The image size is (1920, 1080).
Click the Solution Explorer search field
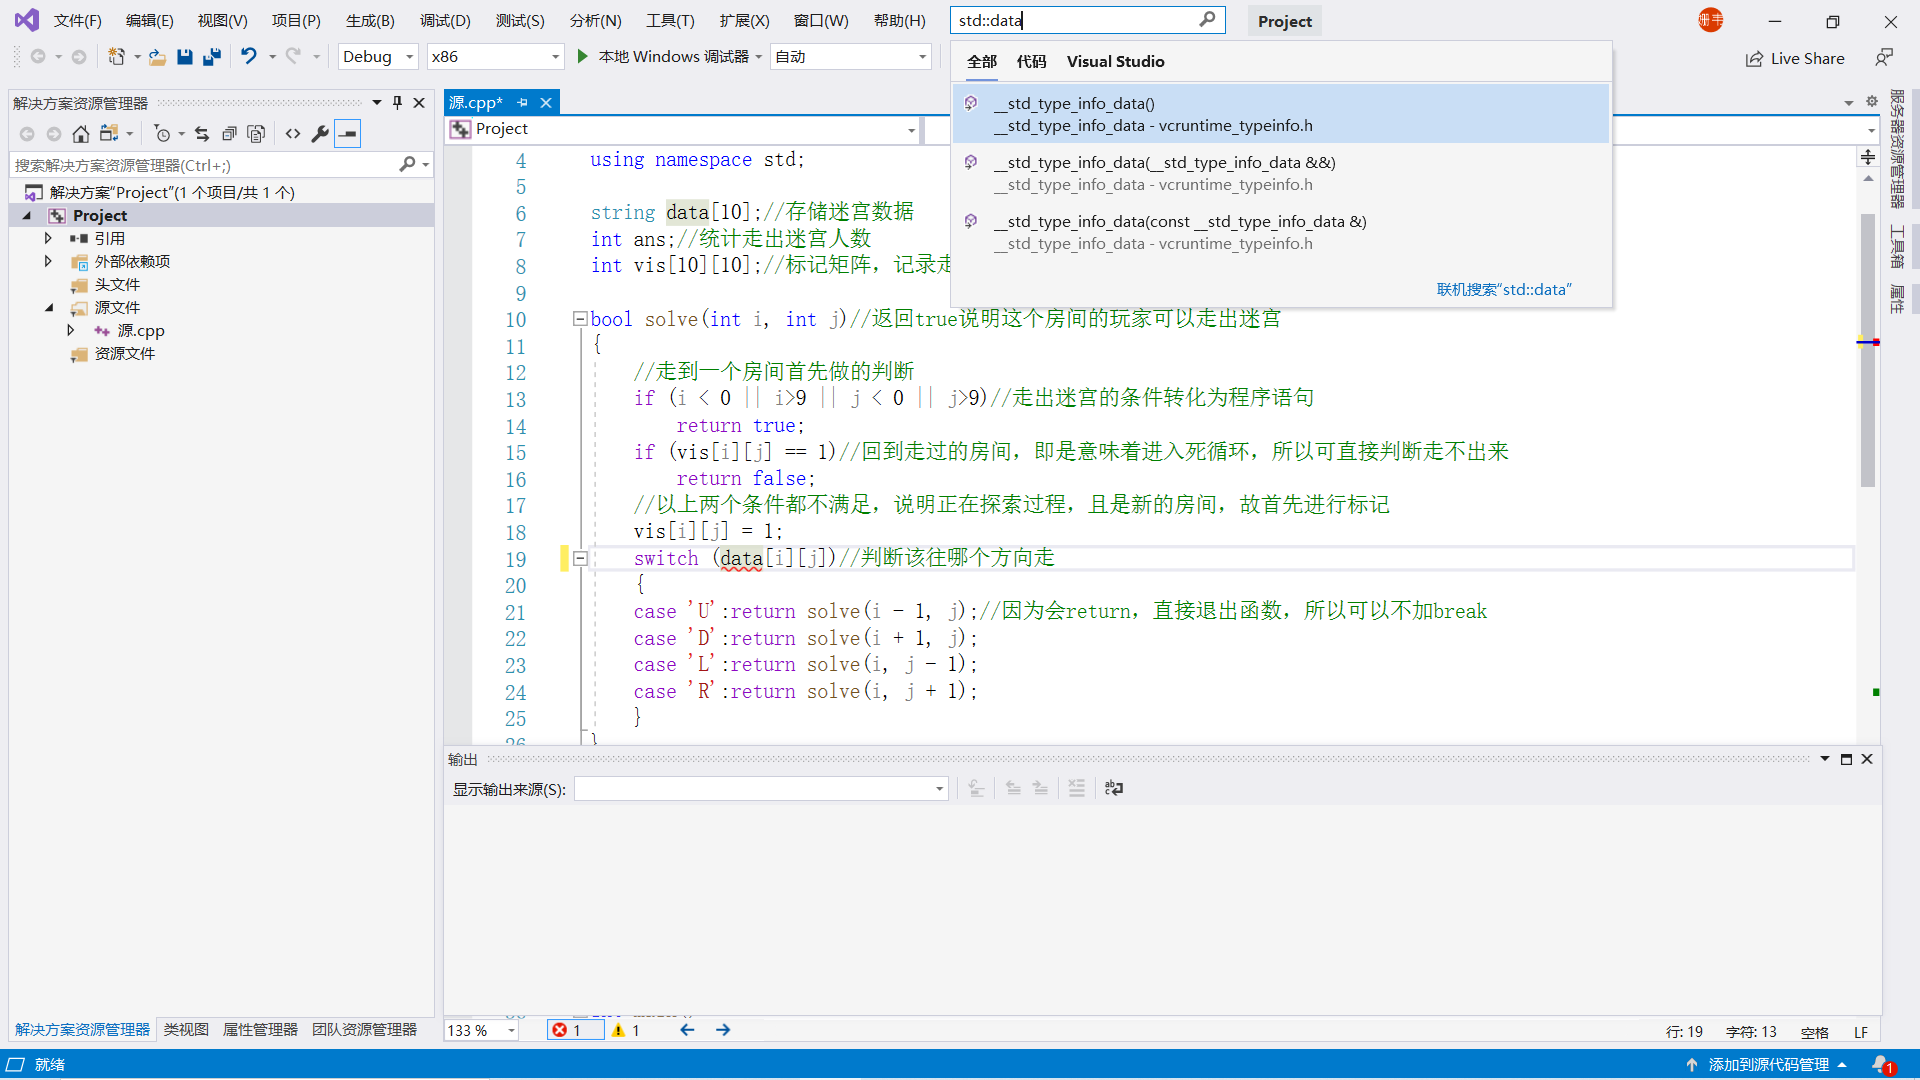(205, 165)
